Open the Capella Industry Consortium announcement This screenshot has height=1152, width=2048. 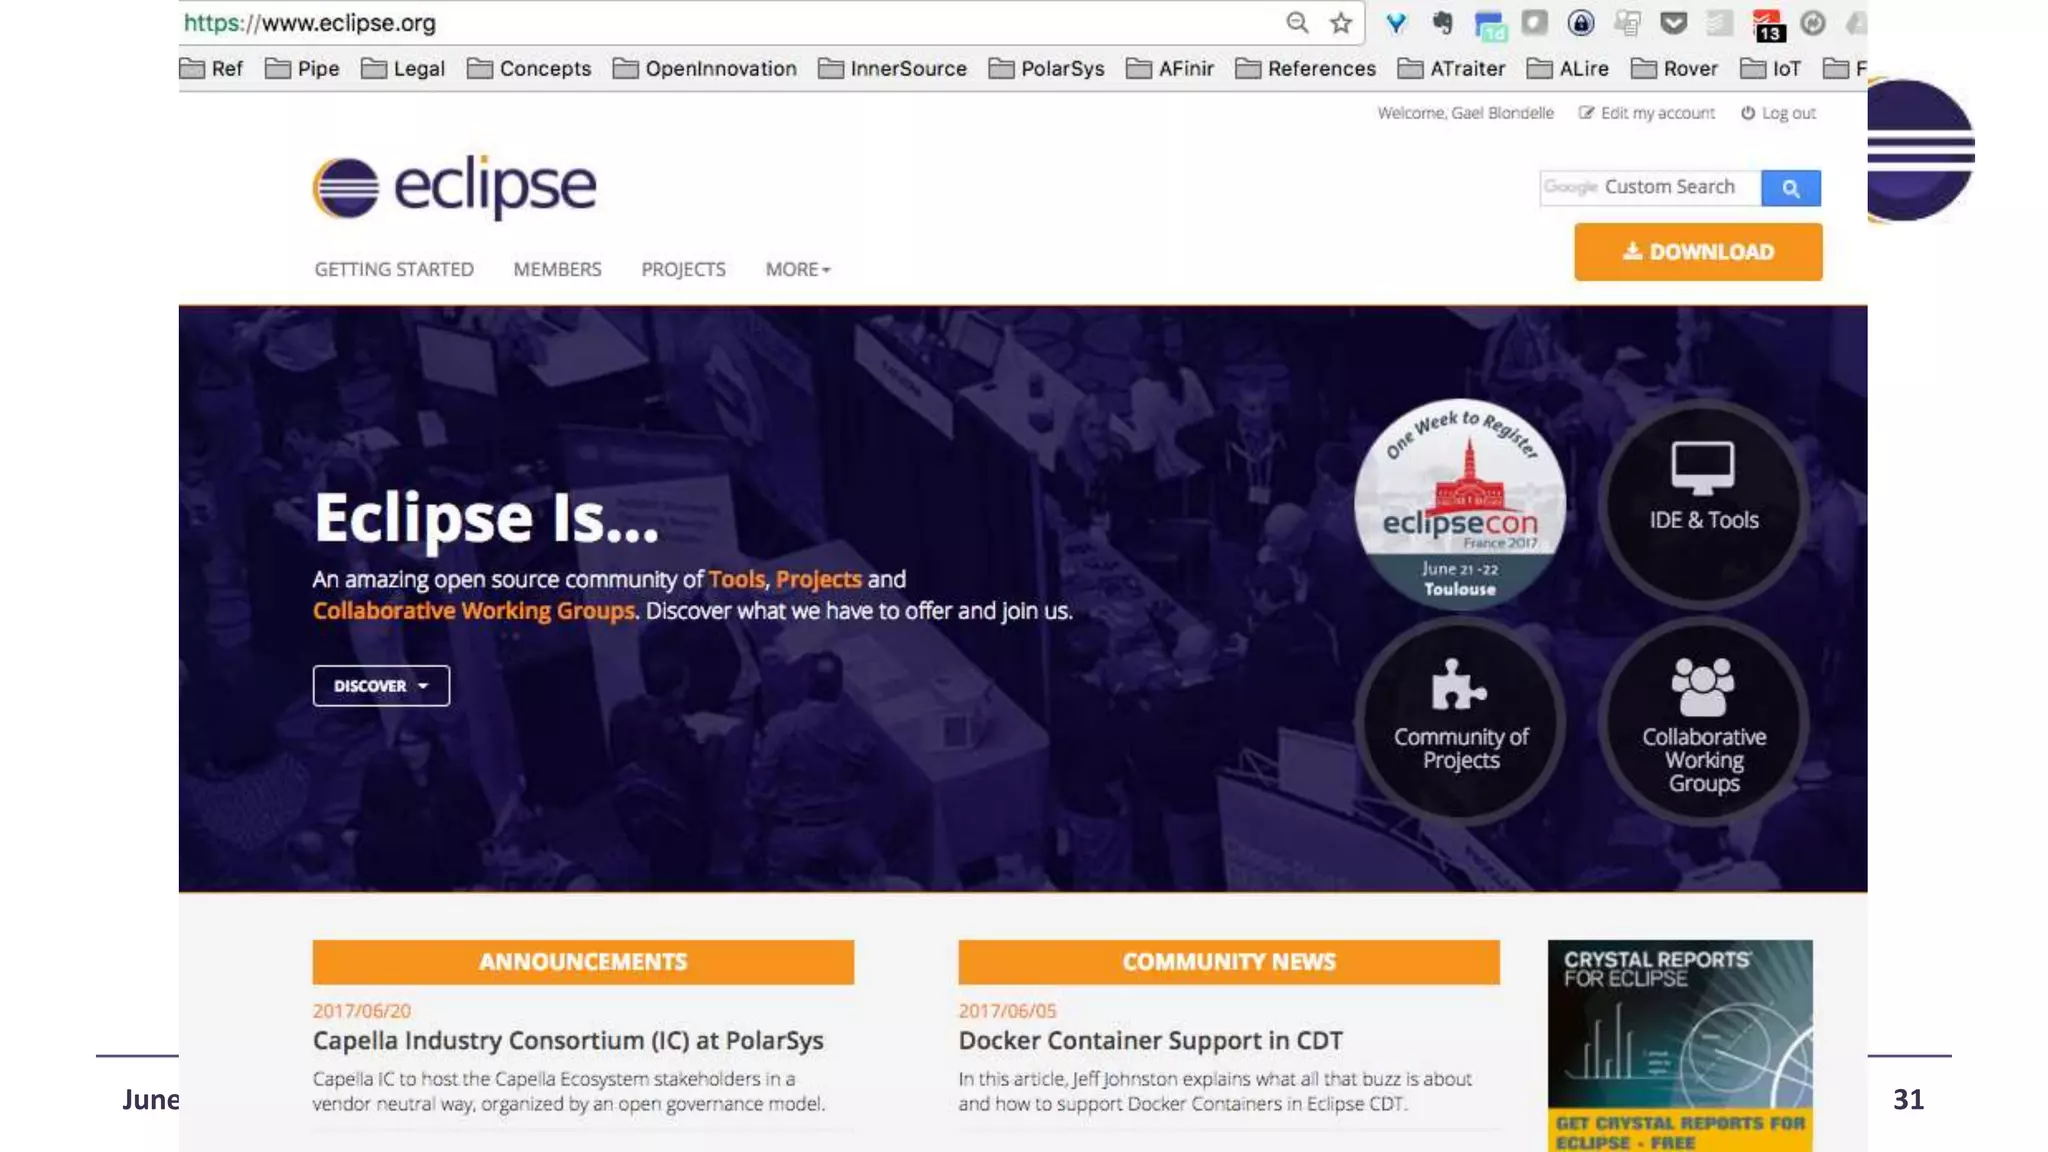pos(568,1041)
